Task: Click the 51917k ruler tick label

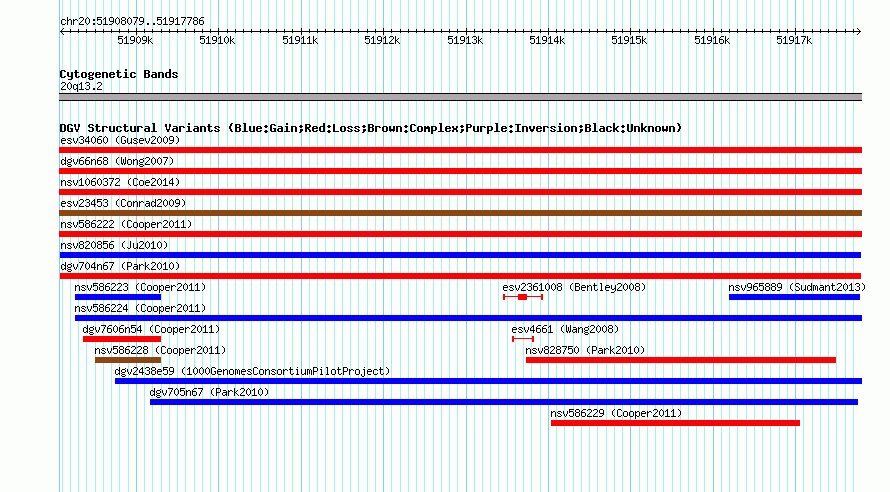Action: pos(794,40)
